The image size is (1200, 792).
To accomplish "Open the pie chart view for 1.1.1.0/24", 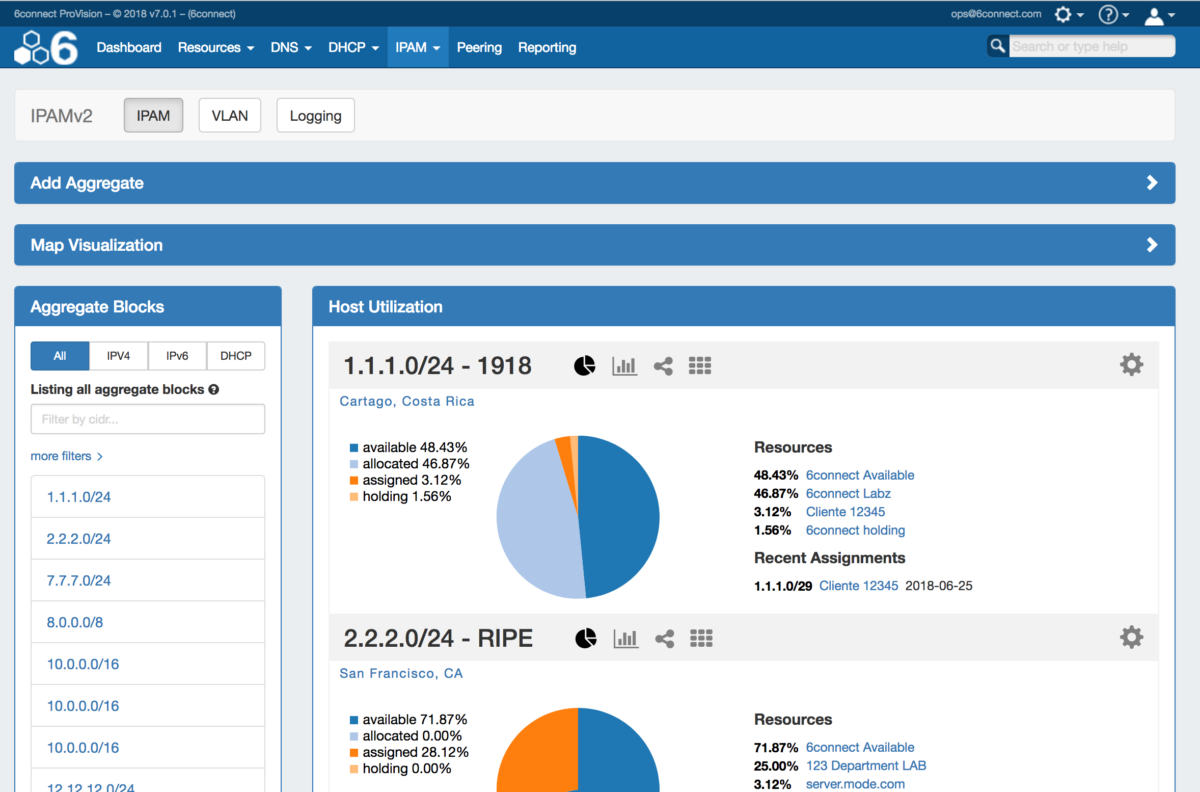I will (x=584, y=365).
